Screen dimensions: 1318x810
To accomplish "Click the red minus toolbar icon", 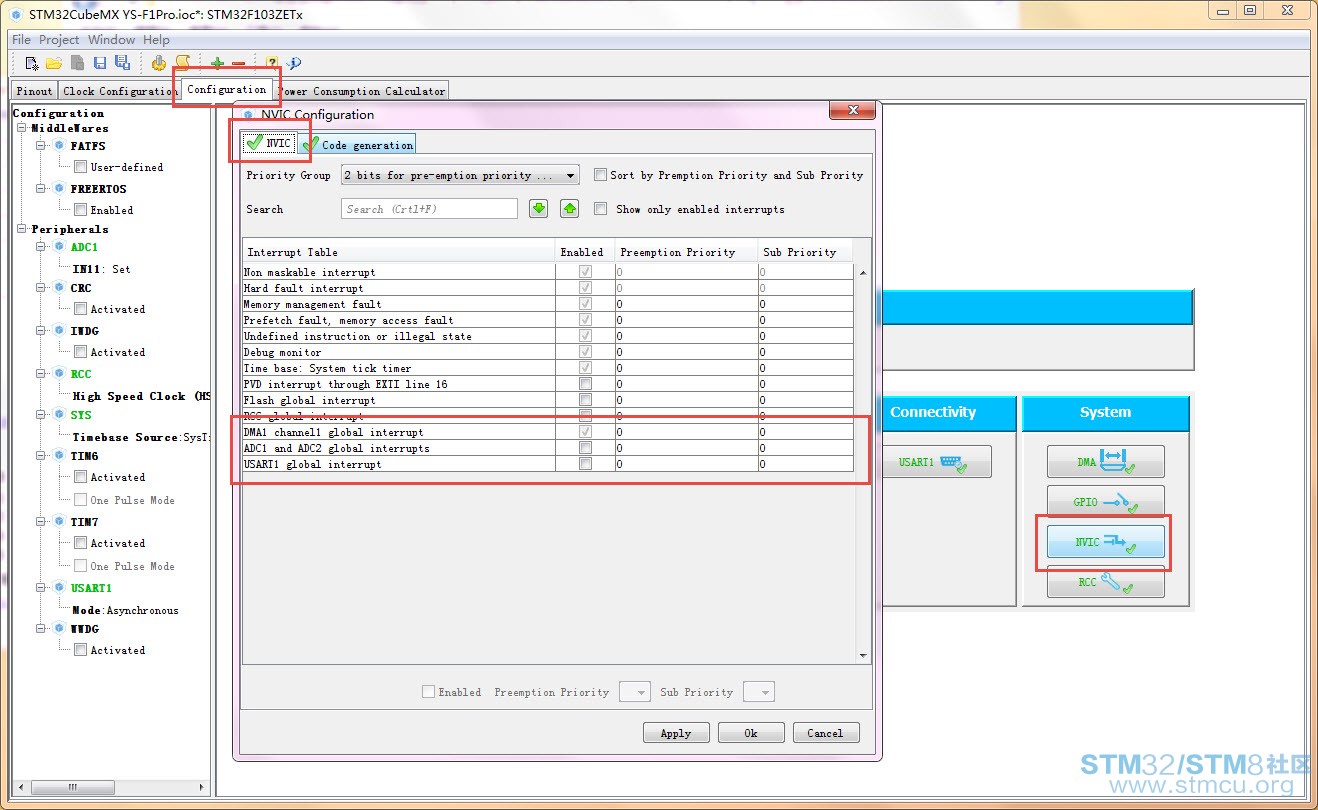I will click(238, 63).
